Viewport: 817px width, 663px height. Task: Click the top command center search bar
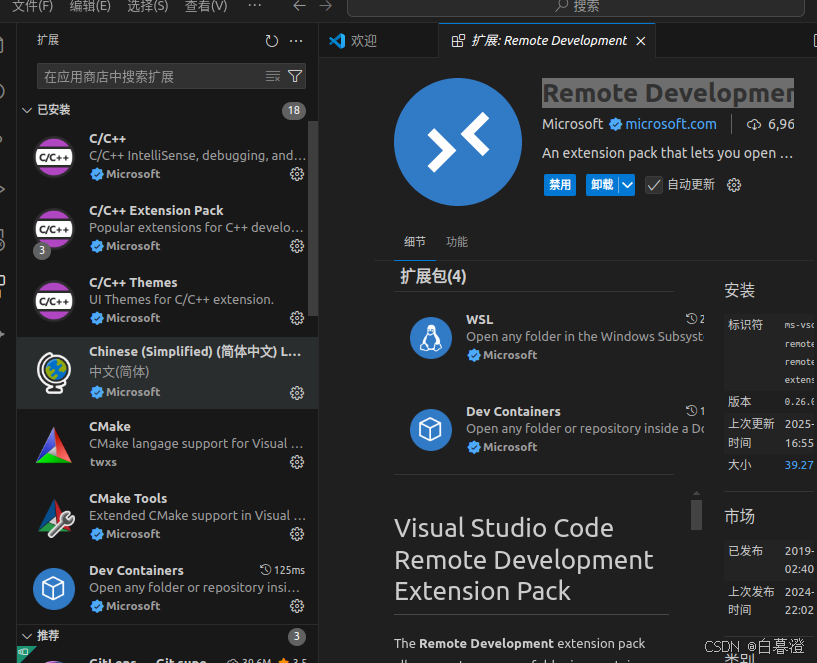576,7
